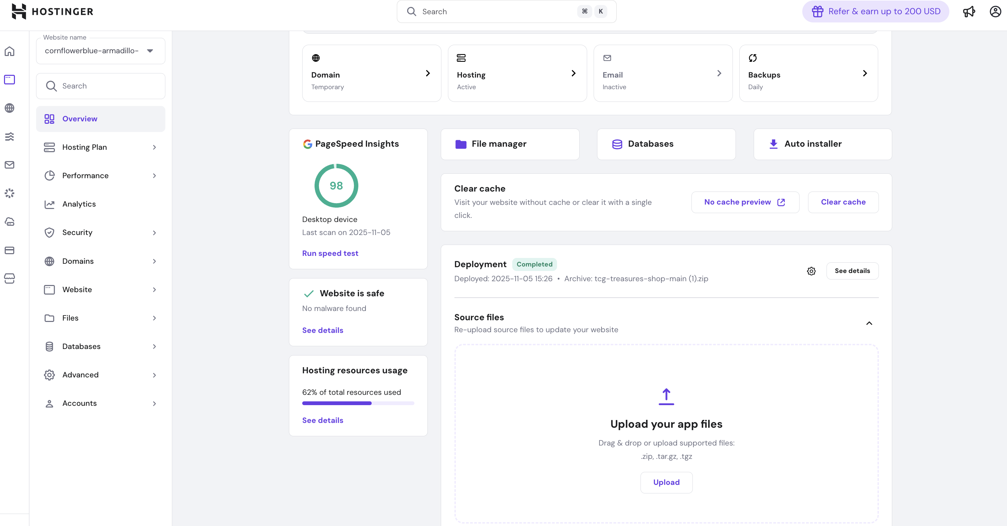Click the globe icon in left rail
The height and width of the screenshot is (526, 1007).
click(10, 108)
